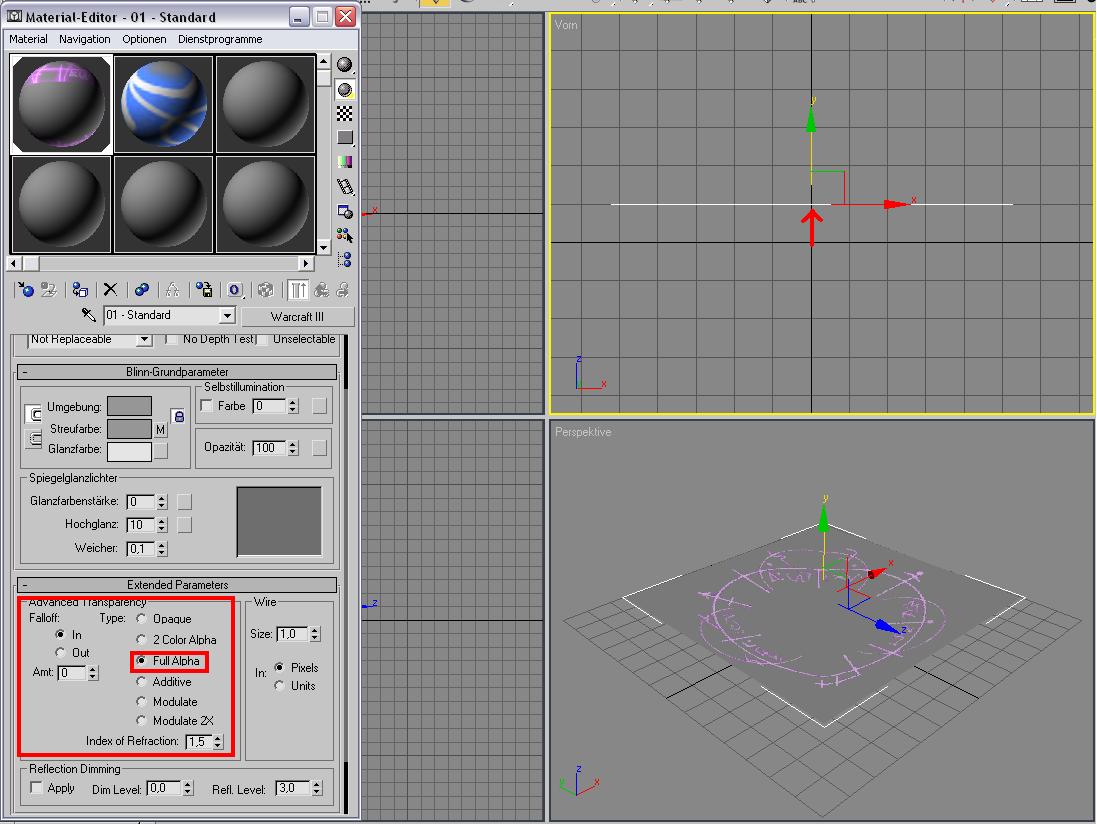
Task: Tick the Apply reflection dimming checkbox
Action: tap(36, 788)
